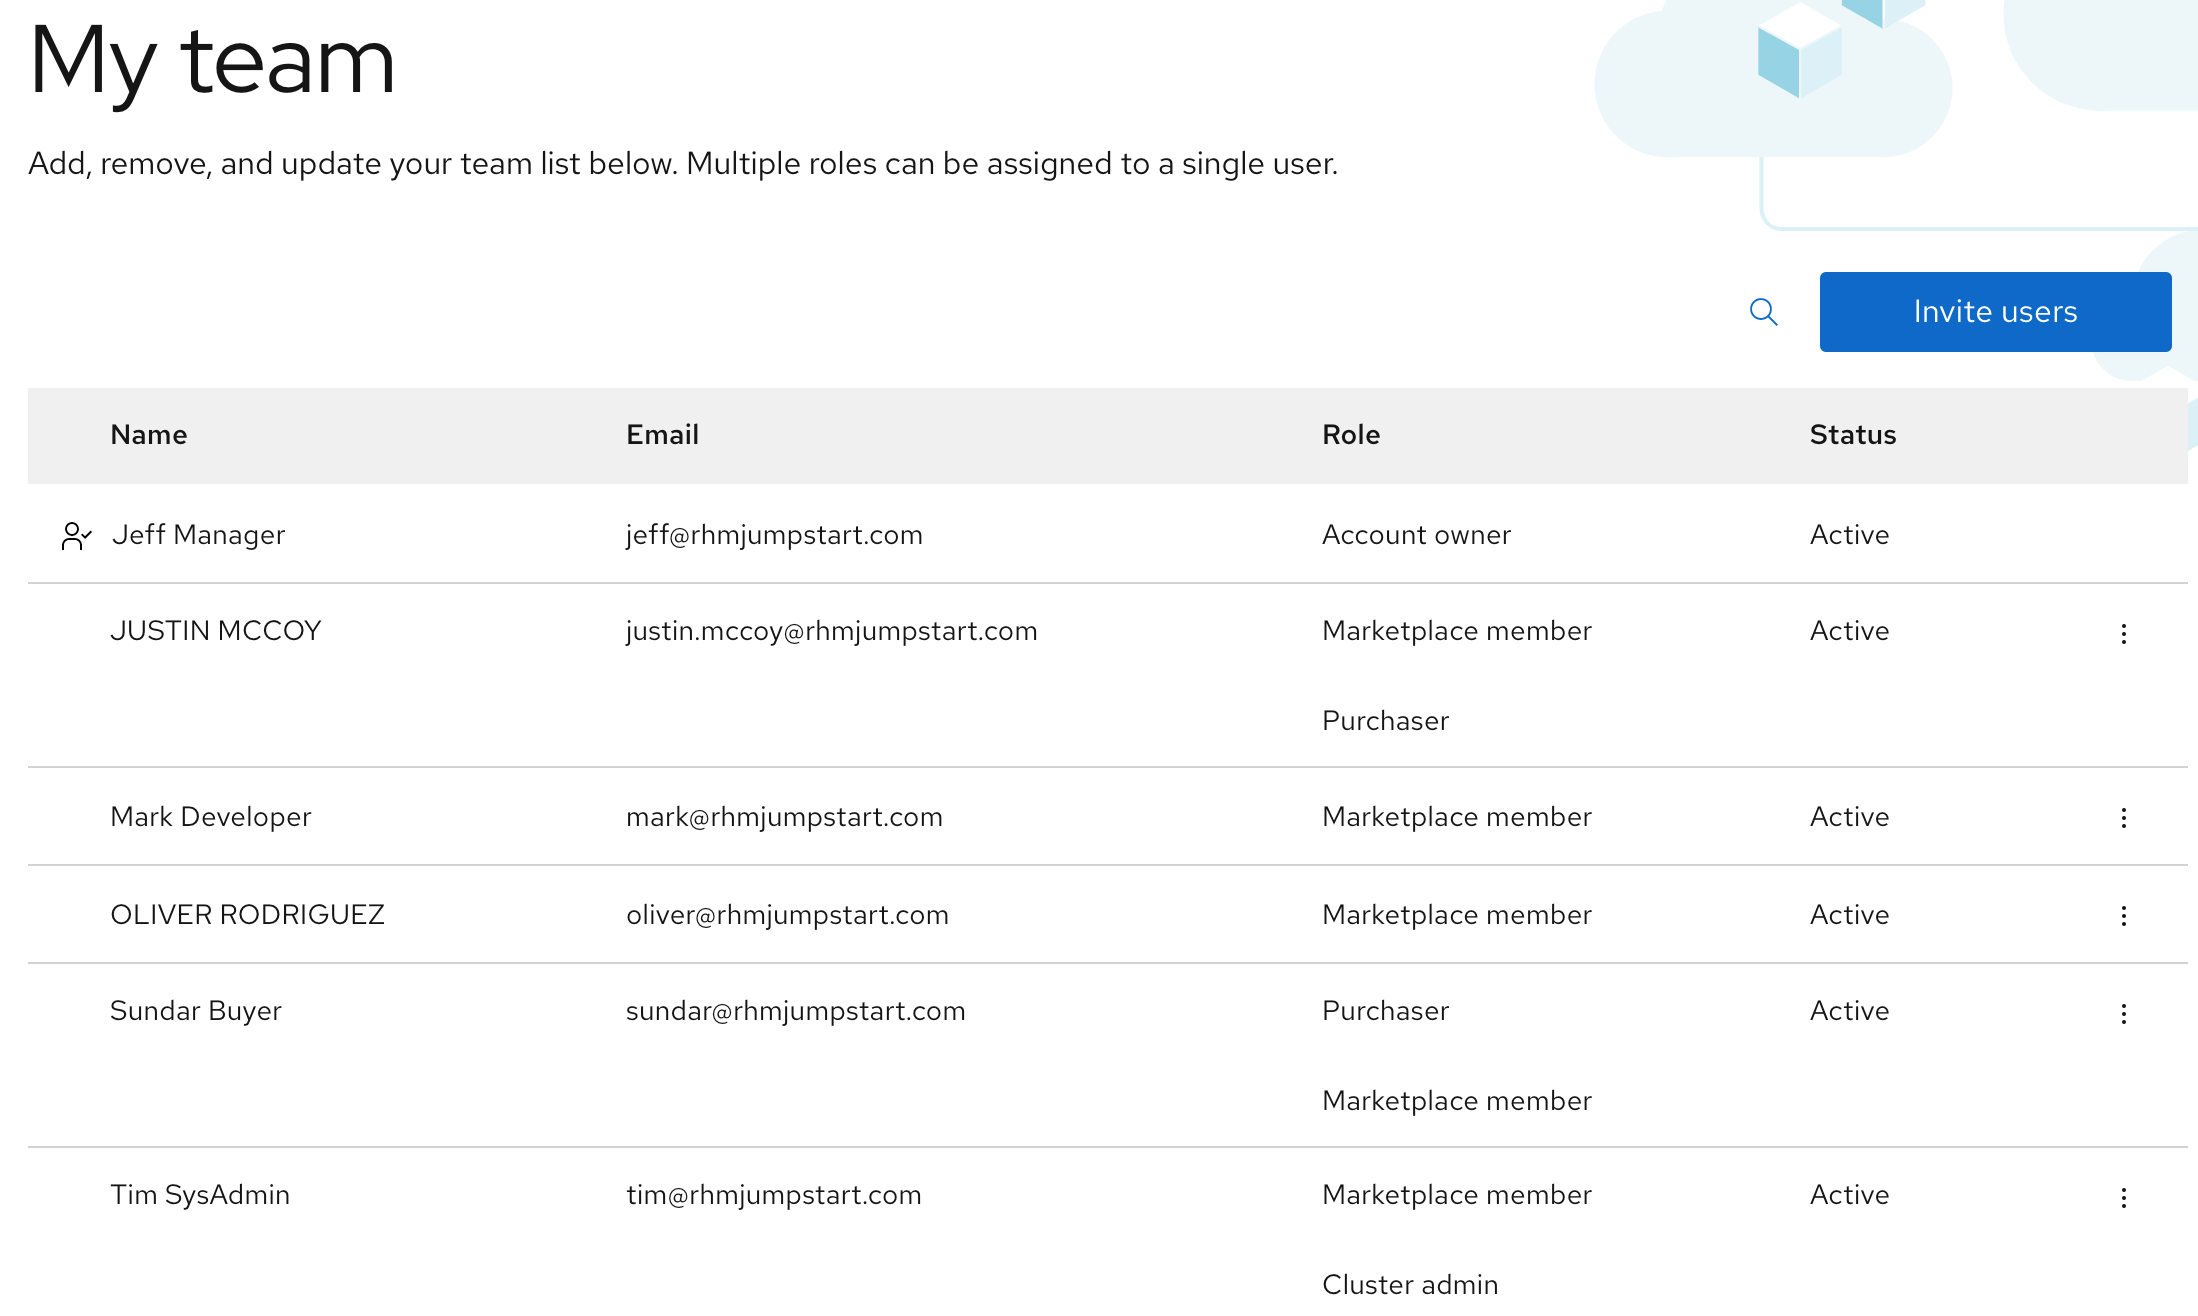The height and width of the screenshot is (1316, 2198).
Task: Click Justin McCoy's Active status
Action: pos(1849,631)
